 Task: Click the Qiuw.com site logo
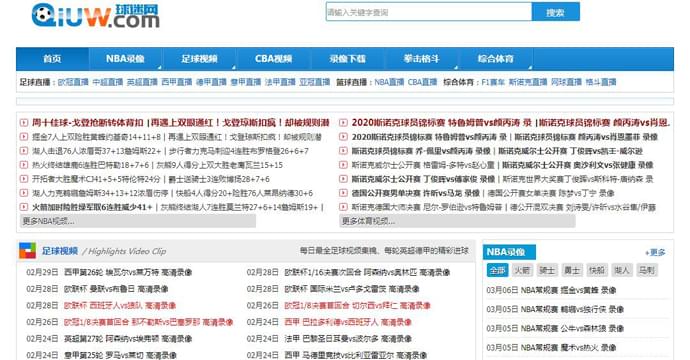tap(95, 16)
